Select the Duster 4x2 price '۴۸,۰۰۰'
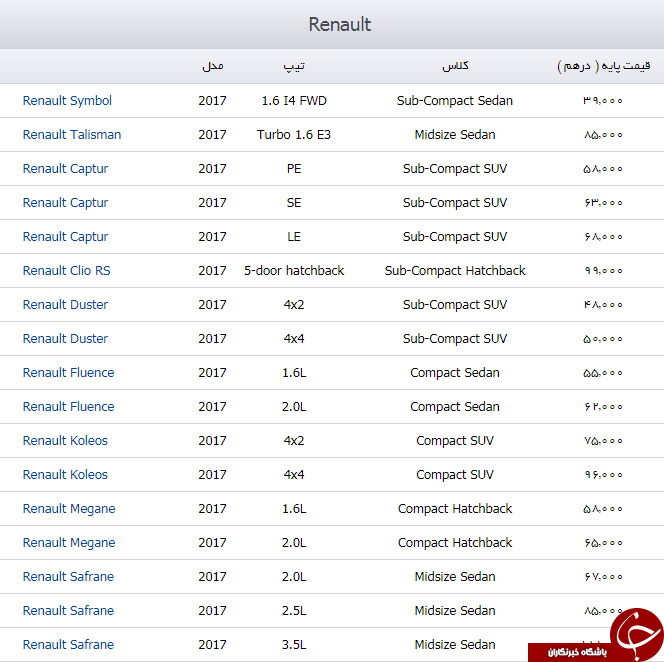The image size is (664, 662). pyautogui.click(x=603, y=305)
